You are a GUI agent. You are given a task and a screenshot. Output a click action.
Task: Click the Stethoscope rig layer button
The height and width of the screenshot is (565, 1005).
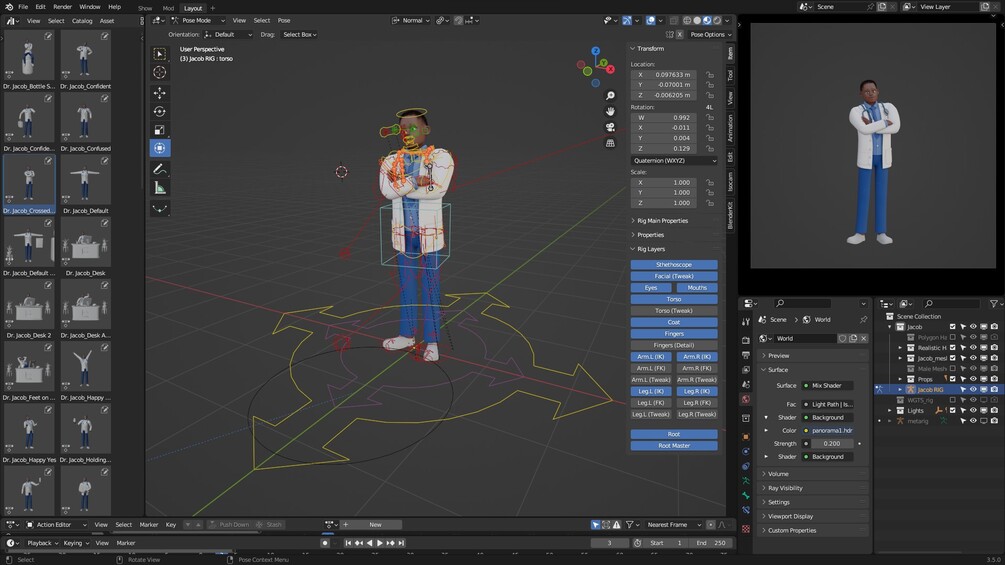[674, 265]
